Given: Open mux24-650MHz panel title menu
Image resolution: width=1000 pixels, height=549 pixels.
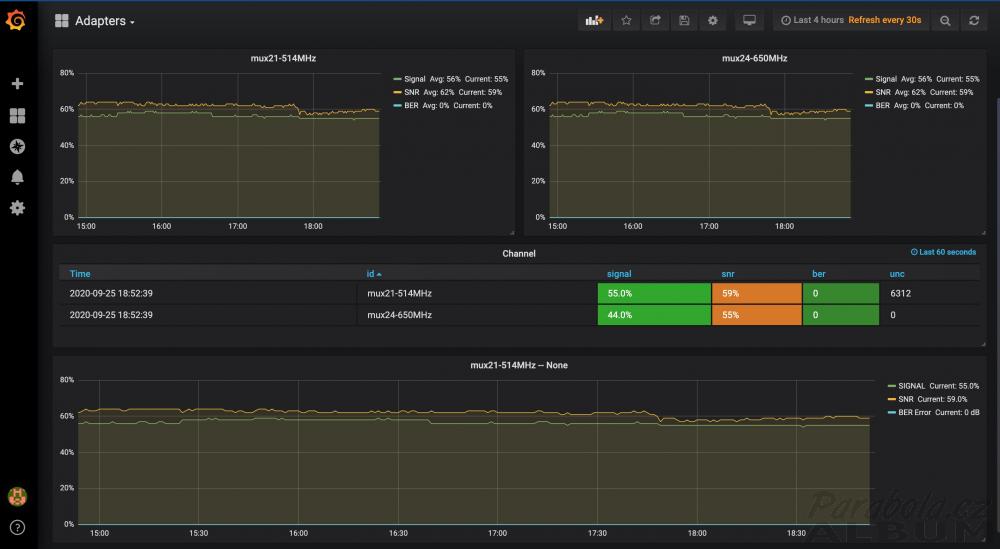Looking at the screenshot, I should point(754,58).
